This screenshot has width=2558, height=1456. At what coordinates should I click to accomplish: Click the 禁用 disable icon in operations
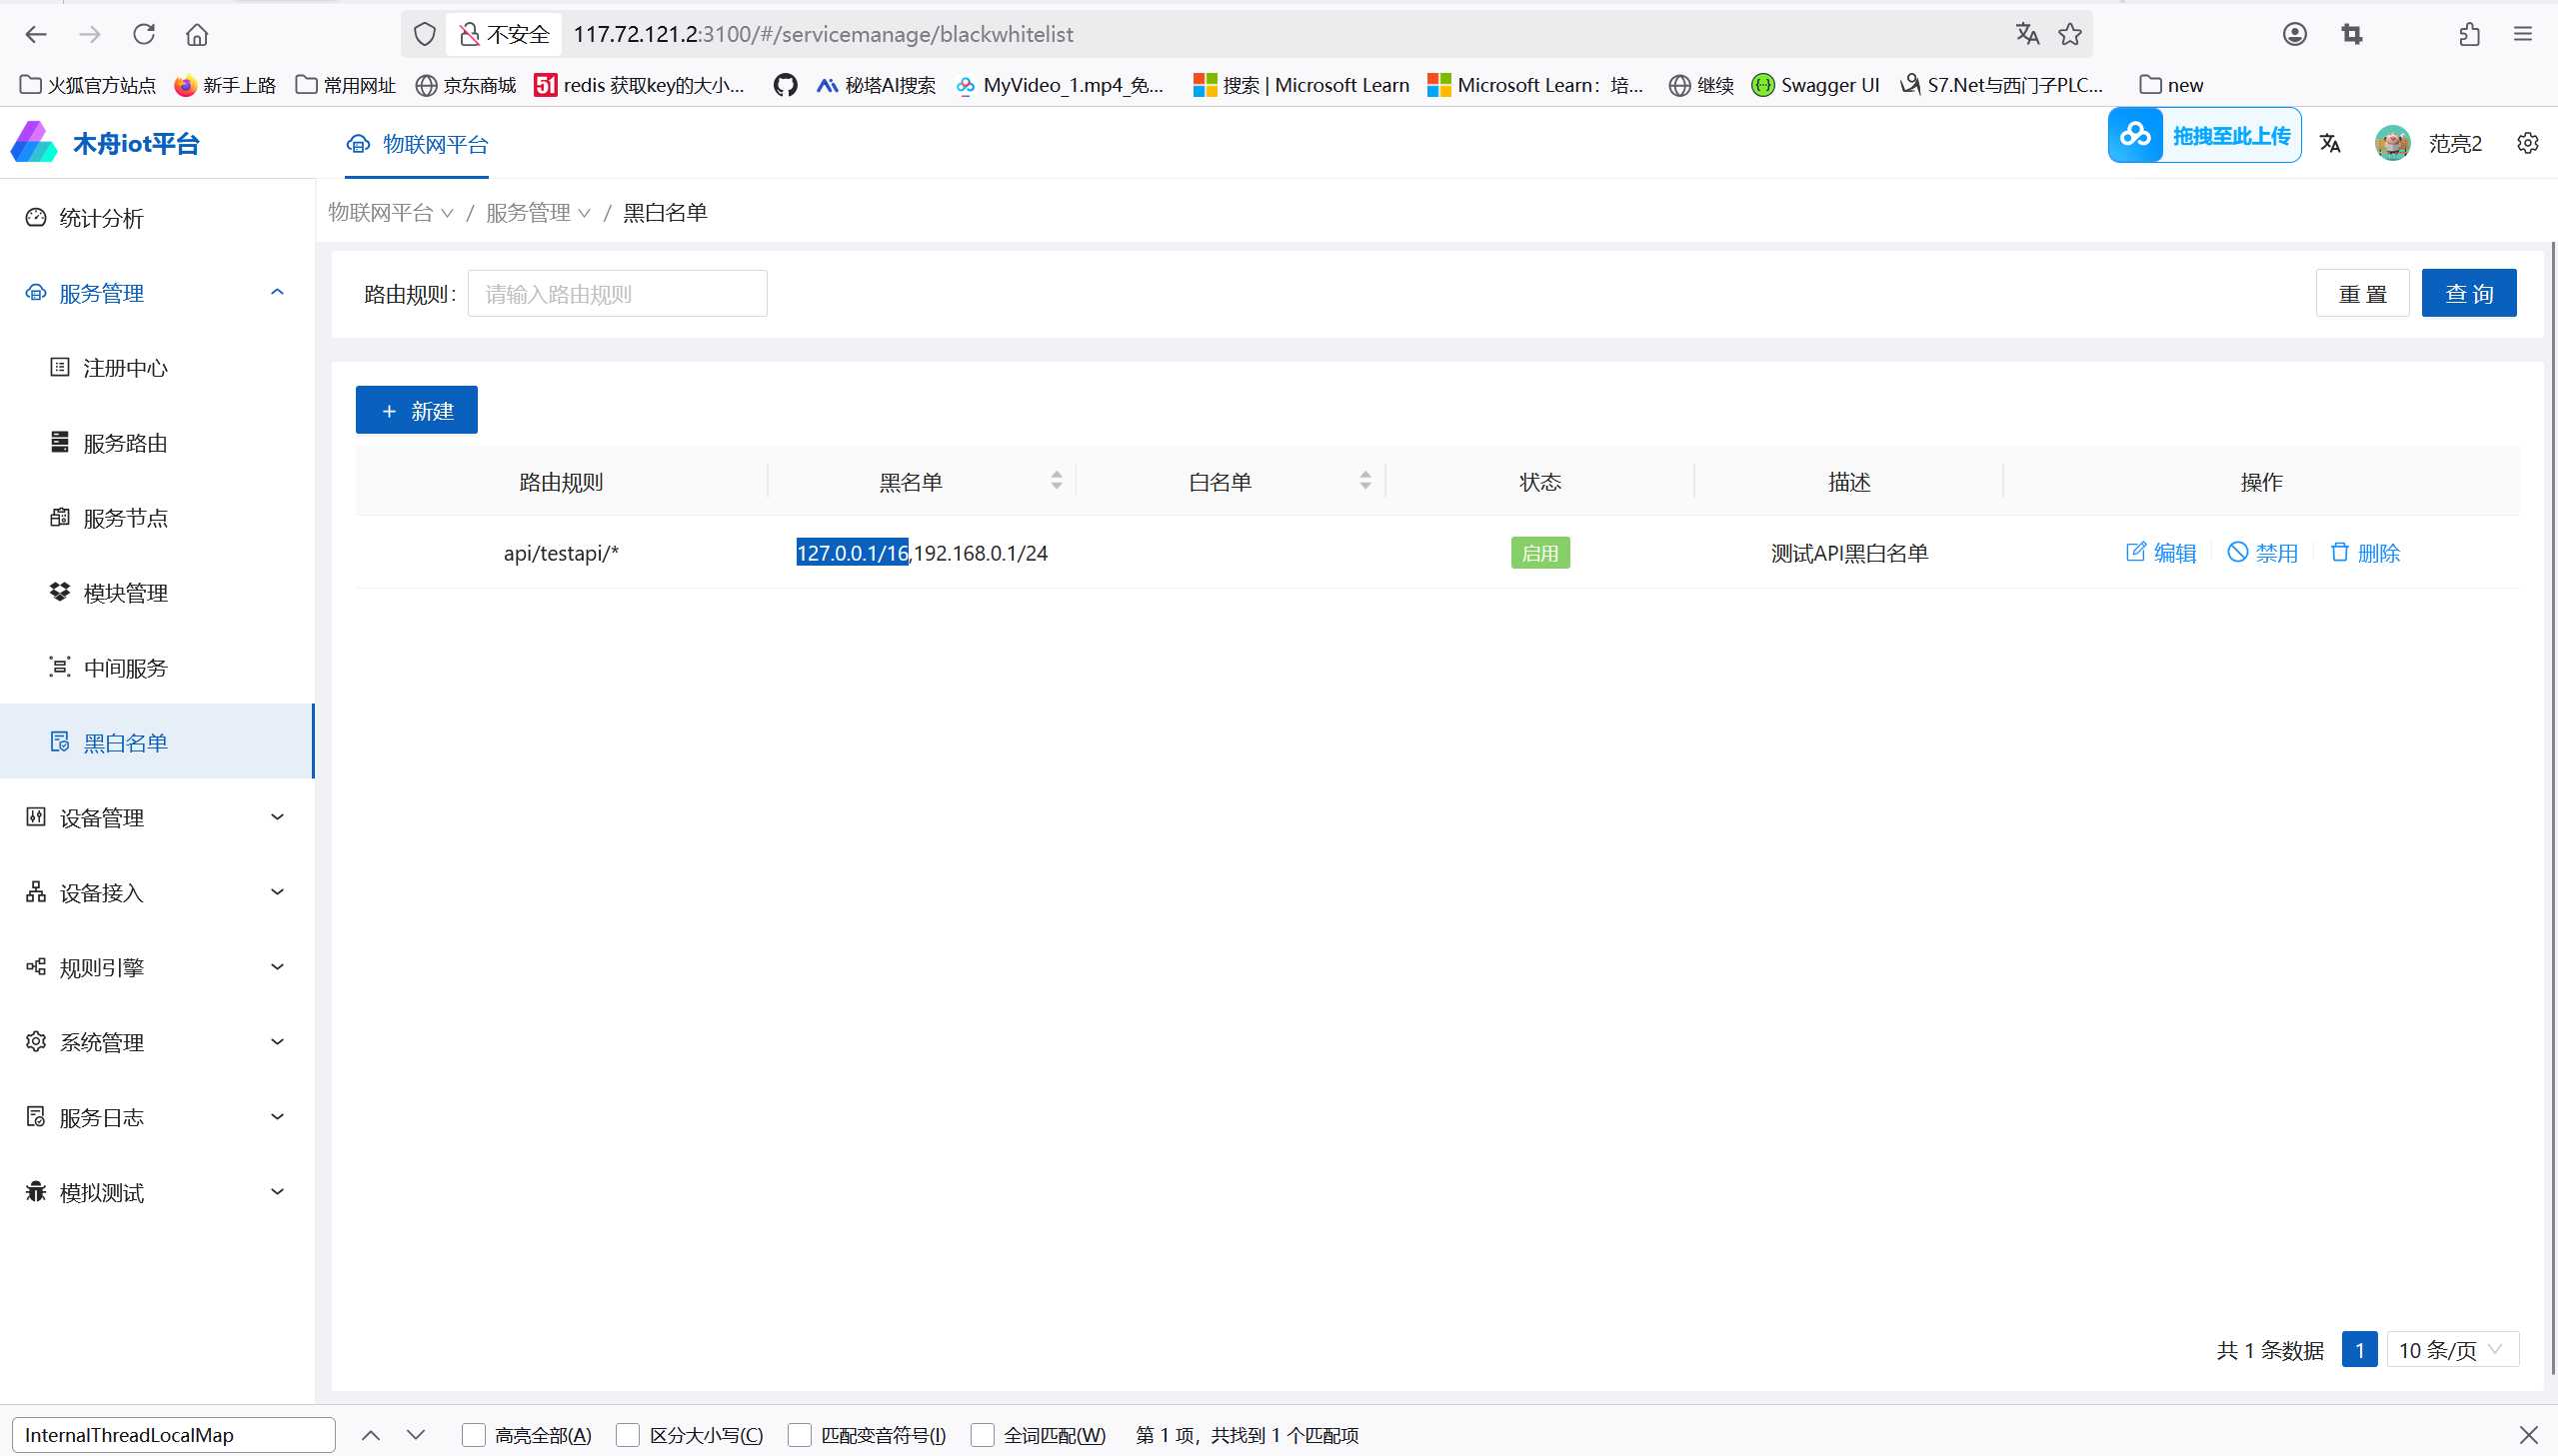[2237, 552]
